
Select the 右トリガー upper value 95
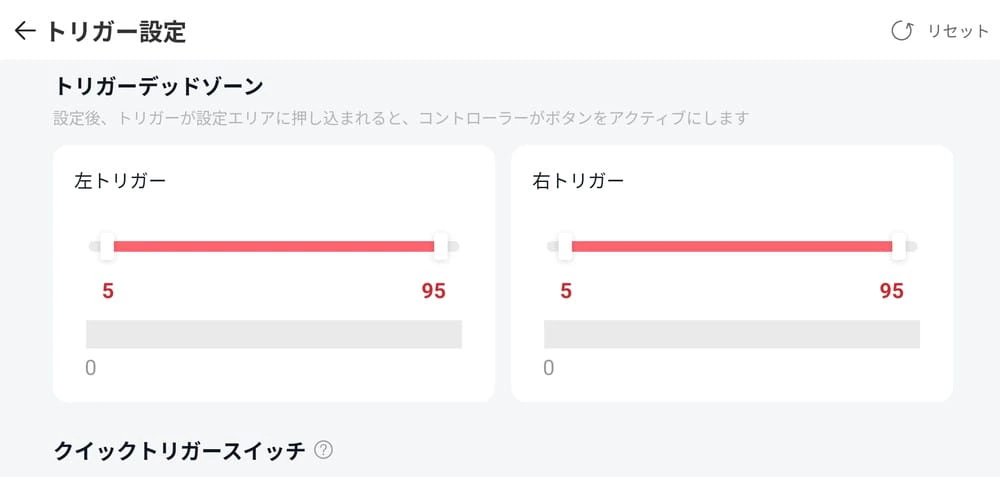point(891,291)
